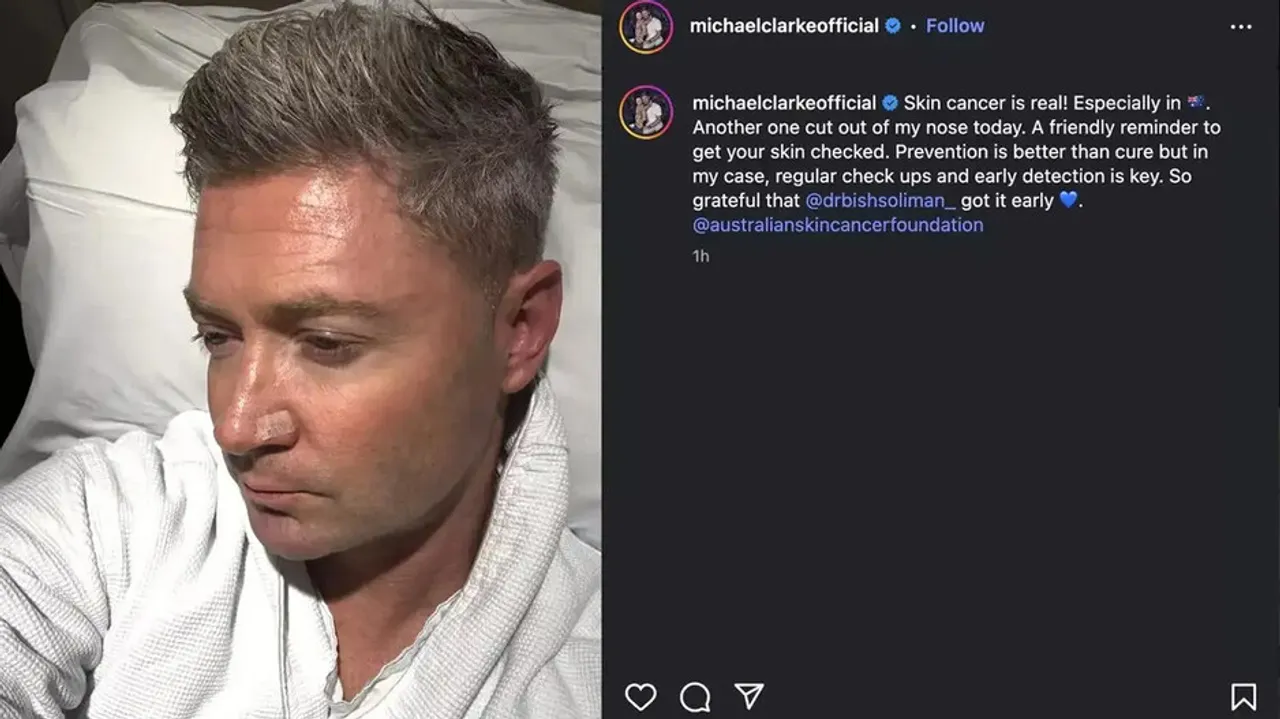Click the verified badge in the header
Viewport: 1280px width, 719px height.
[893, 26]
